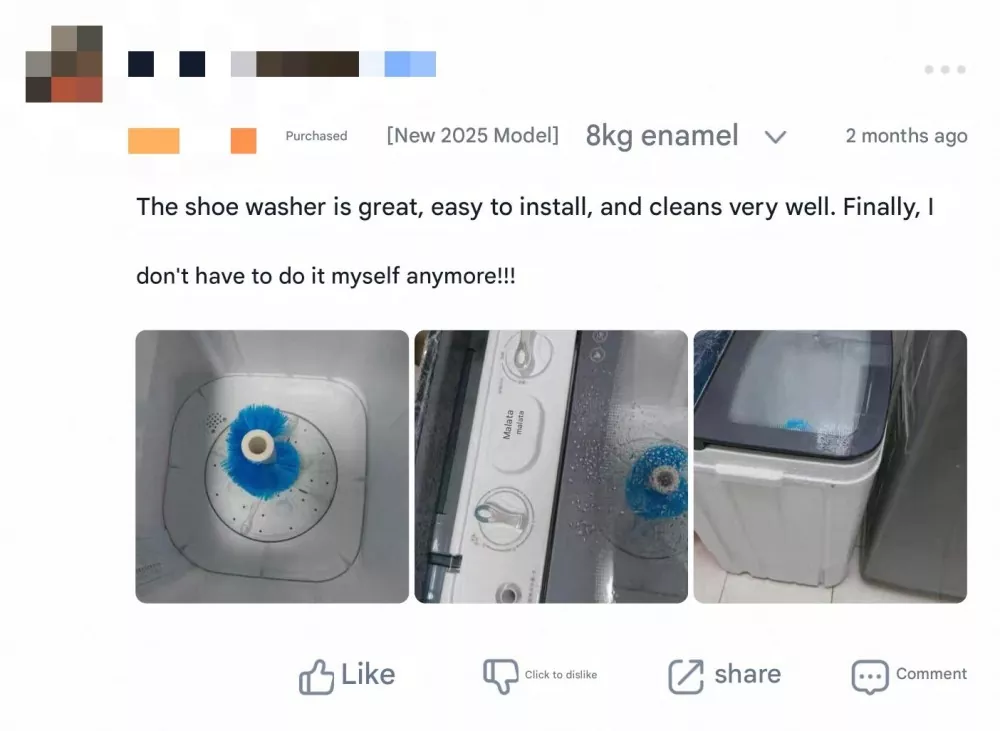Click the share text label
Image resolution: width=1000 pixels, height=731 pixels.
tap(747, 674)
